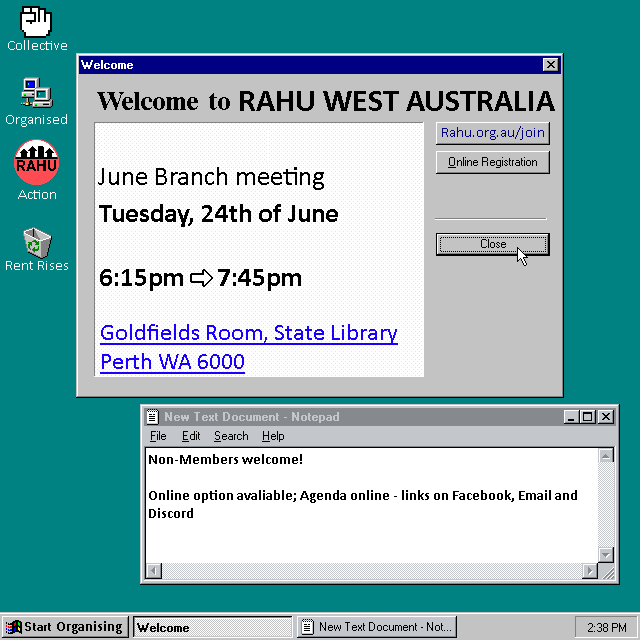Click the 2:38 PM taskbar clock
Viewport: 640px width, 640px height.
(606, 627)
